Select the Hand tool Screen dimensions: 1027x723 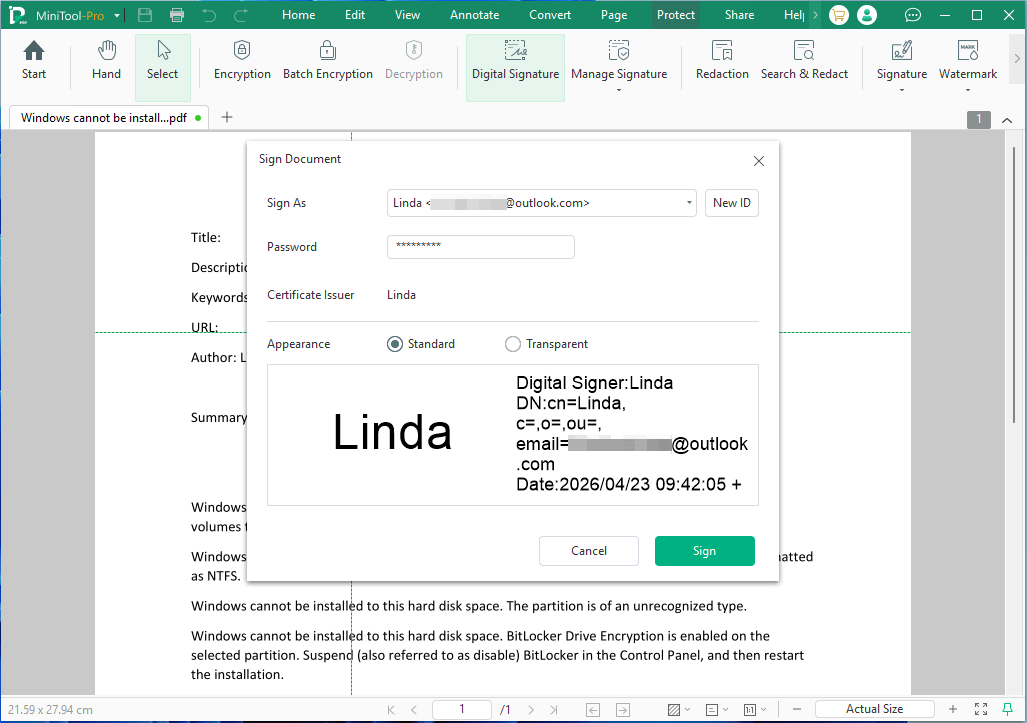[105, 60]
